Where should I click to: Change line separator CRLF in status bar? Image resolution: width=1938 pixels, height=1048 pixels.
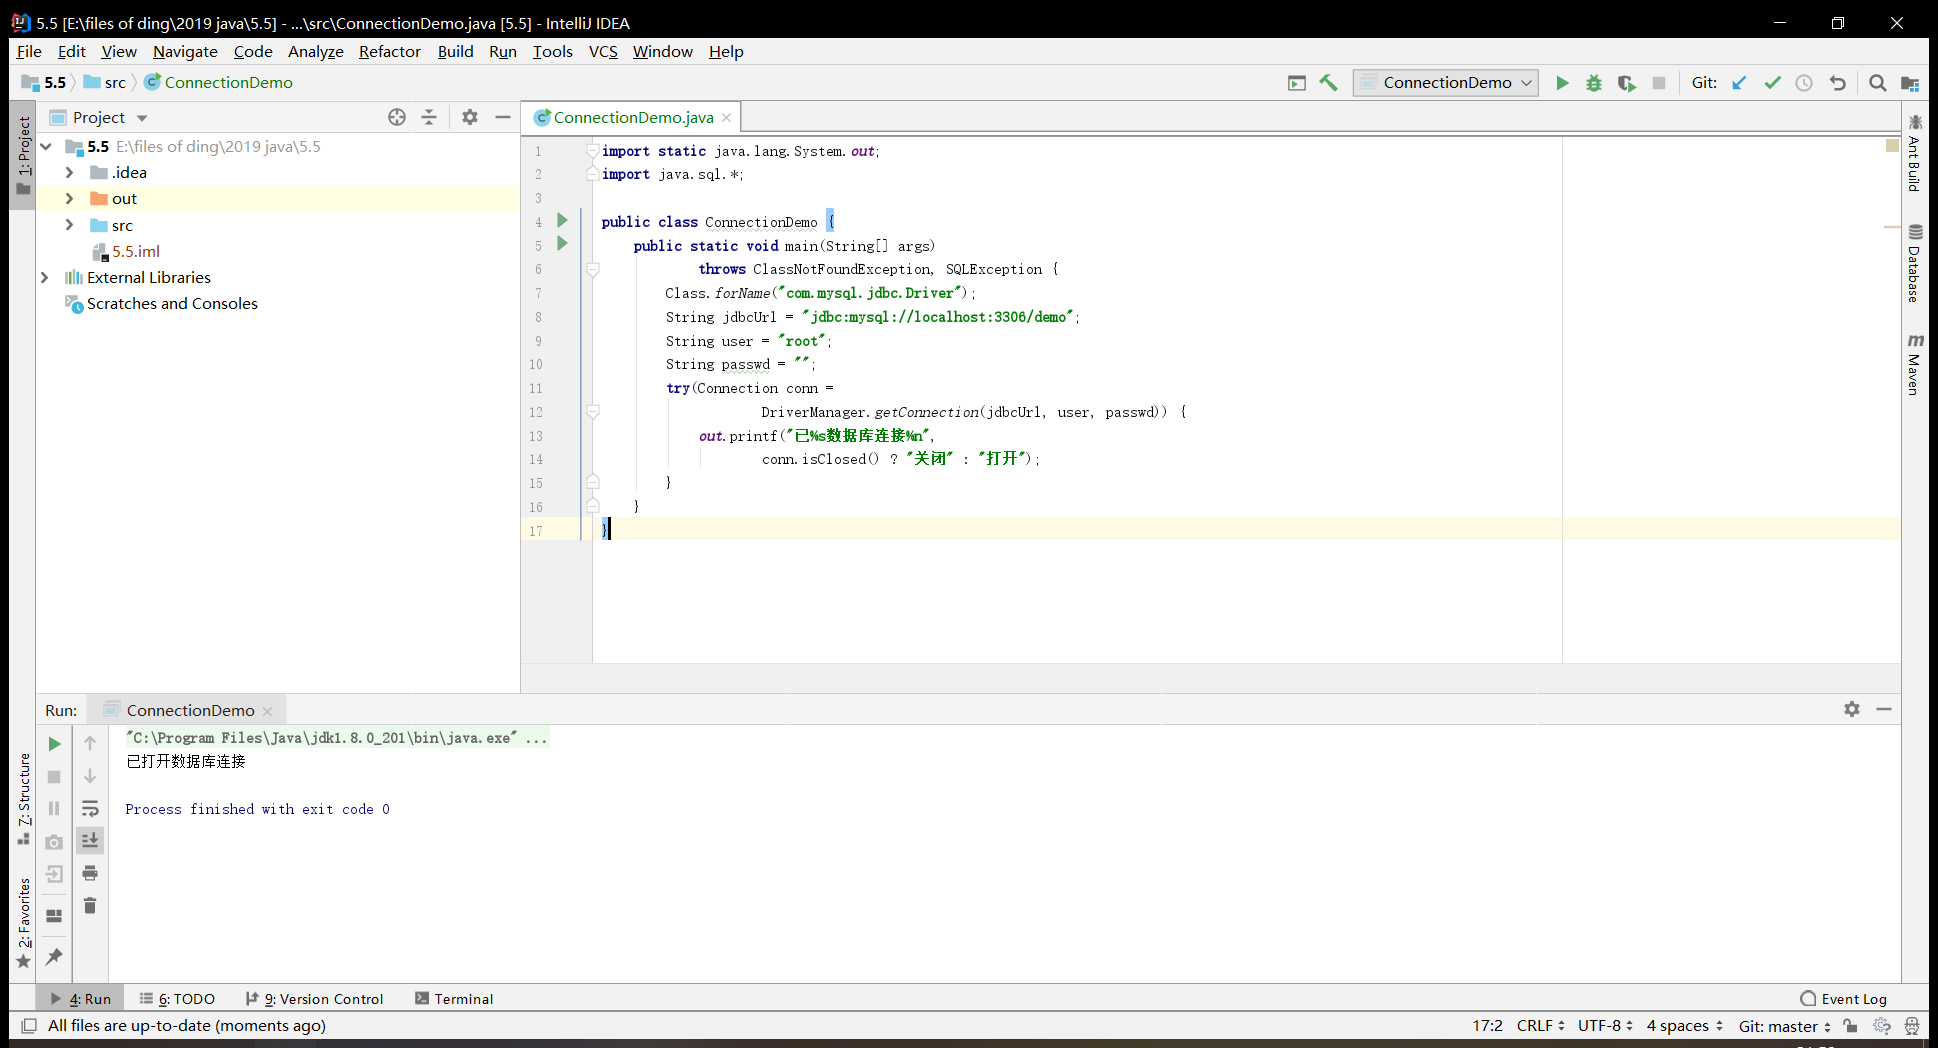[x=1540, y=1026]
